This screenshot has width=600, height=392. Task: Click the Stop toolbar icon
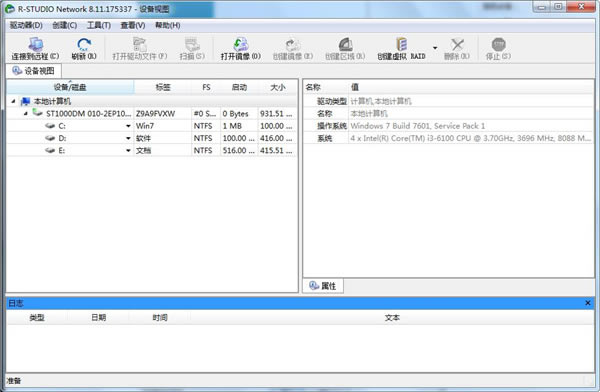click(x=498, y=44)
